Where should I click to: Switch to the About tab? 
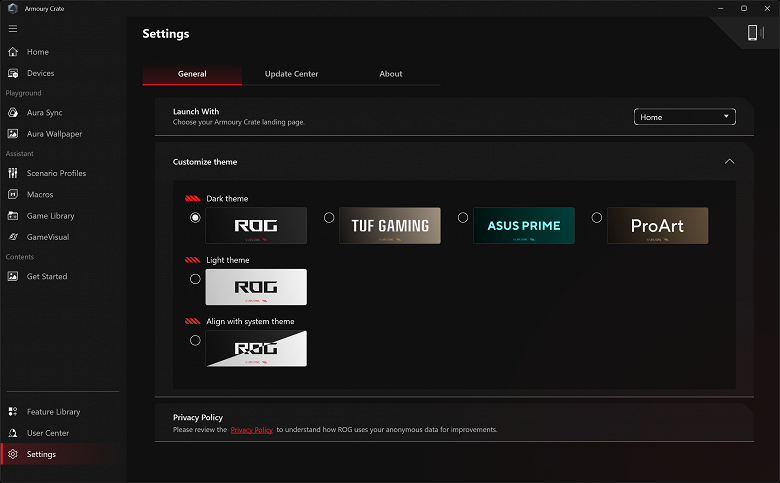click(x=391, y=74)
